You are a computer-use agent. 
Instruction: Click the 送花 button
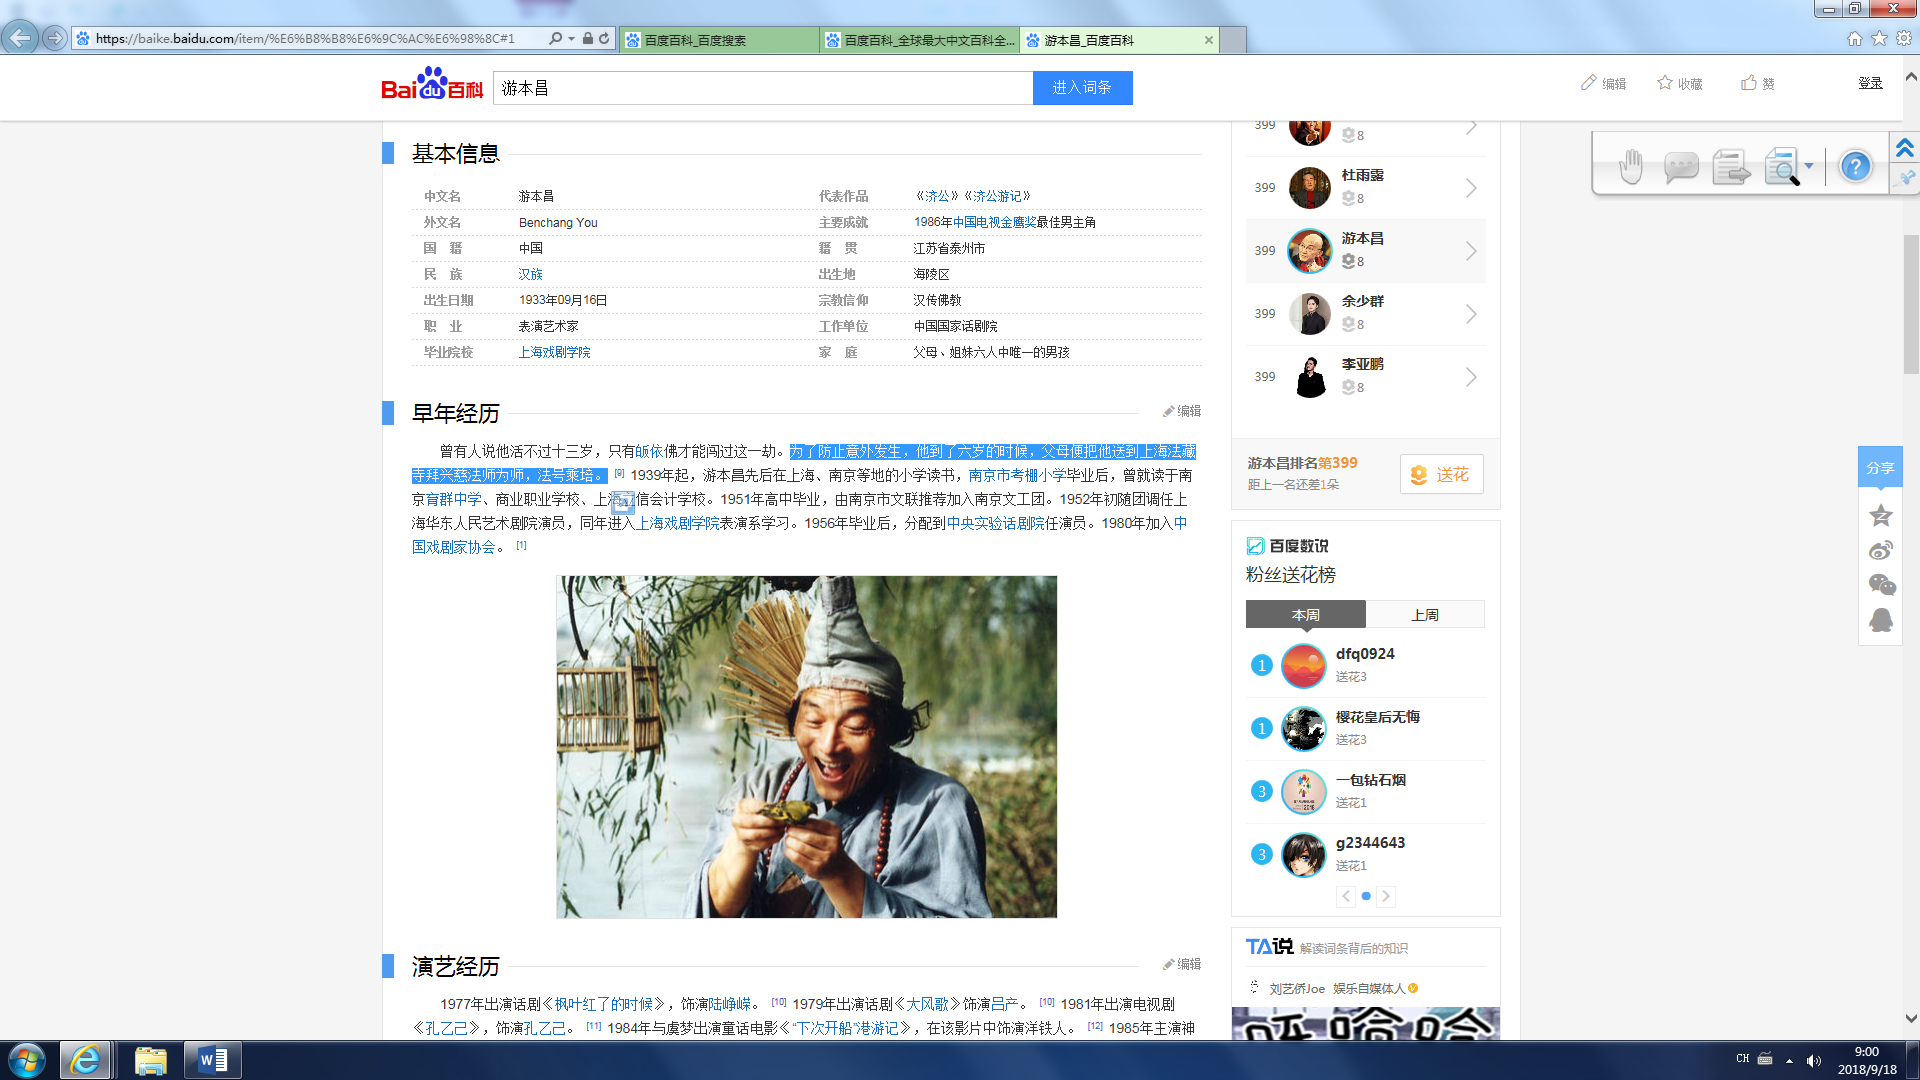pos(1441,474)
